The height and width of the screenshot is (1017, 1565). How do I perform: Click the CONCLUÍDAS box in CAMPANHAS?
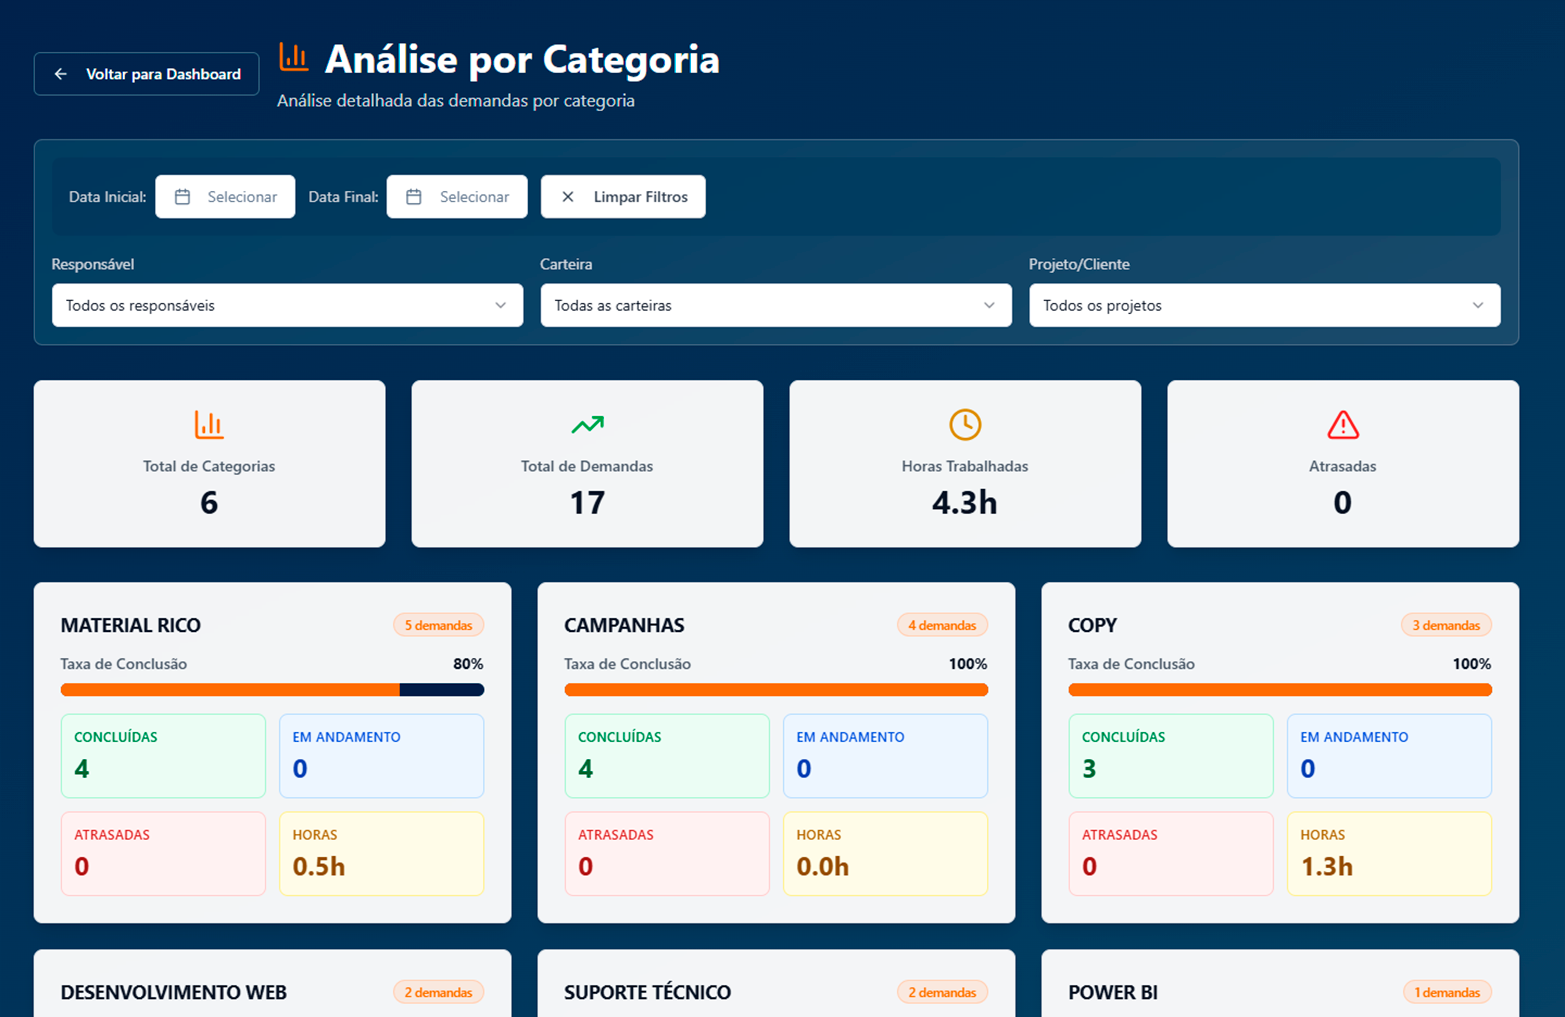(667, 756)
